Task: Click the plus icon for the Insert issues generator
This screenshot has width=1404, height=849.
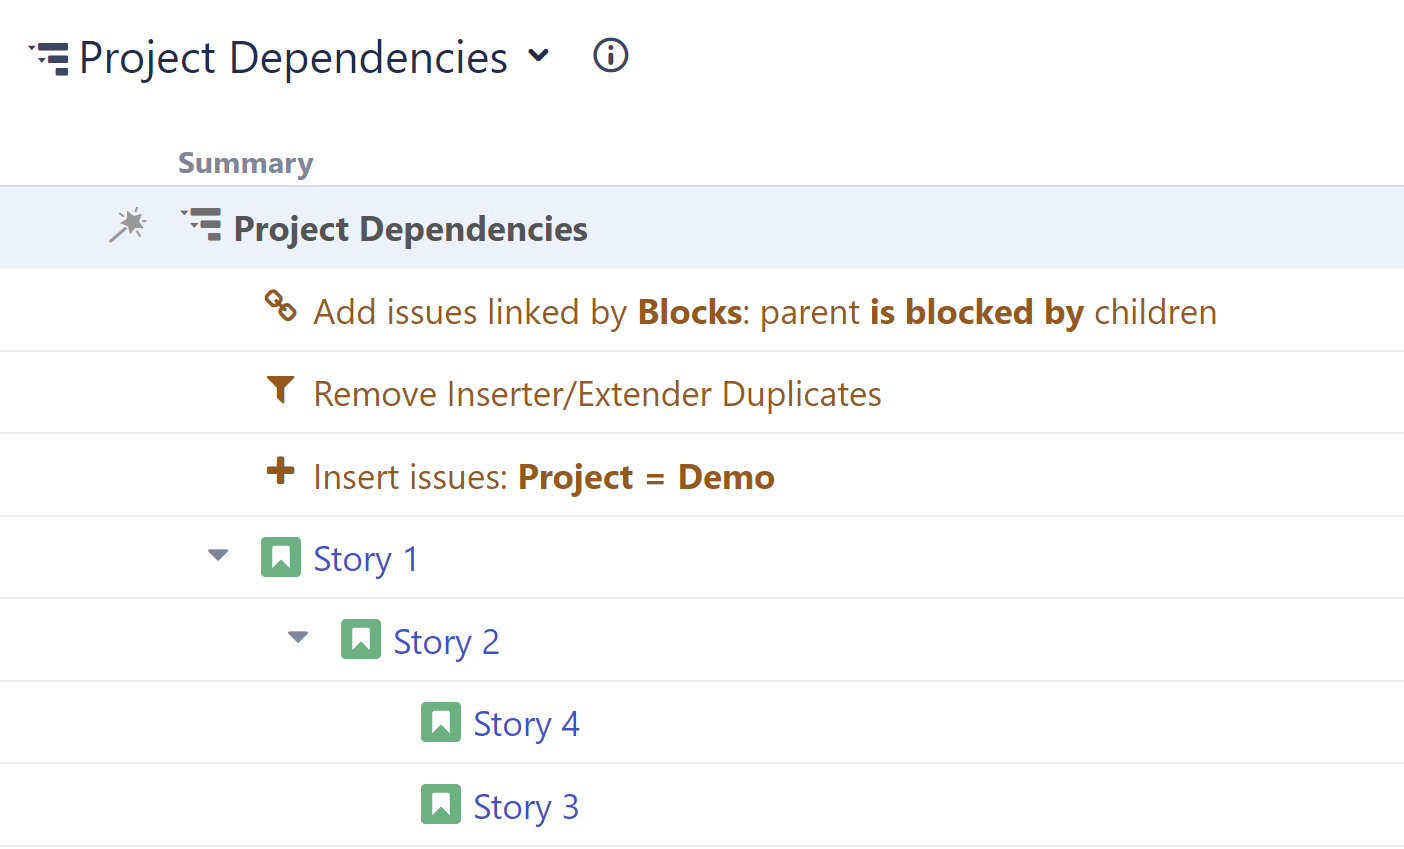Action: (x=281, y=471)
